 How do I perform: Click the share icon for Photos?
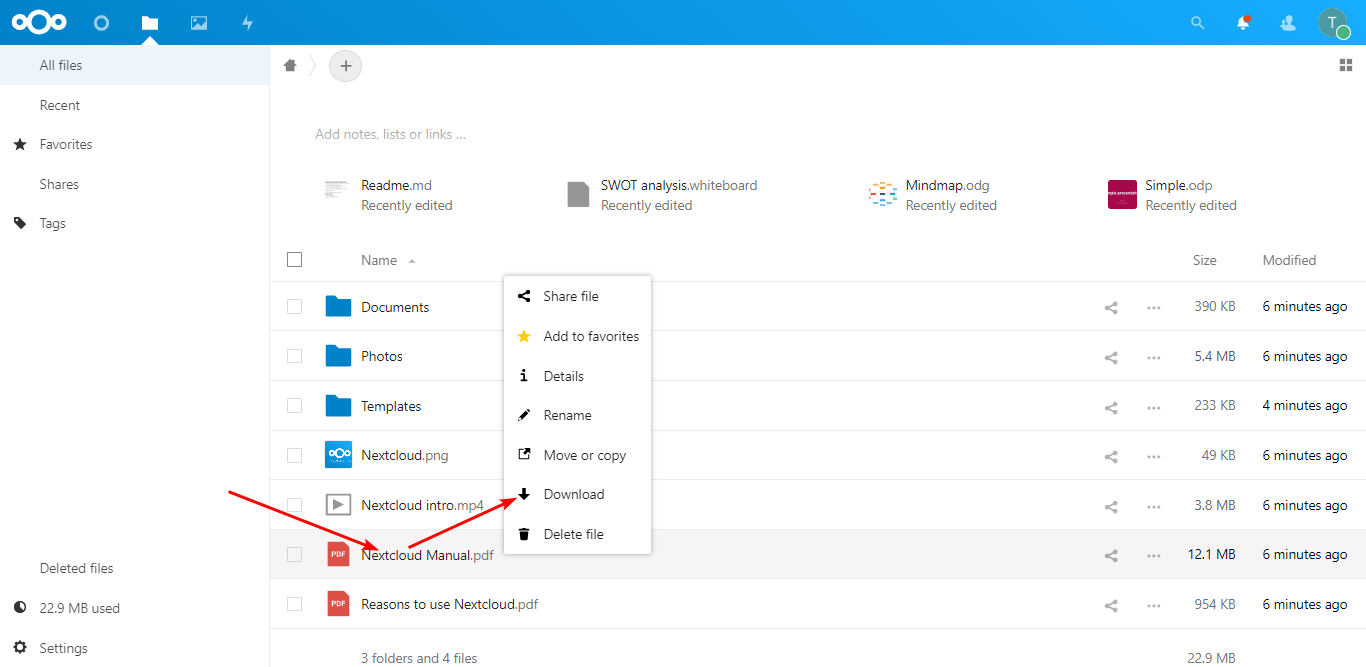pyautogui.click(x=1110, y=357)
